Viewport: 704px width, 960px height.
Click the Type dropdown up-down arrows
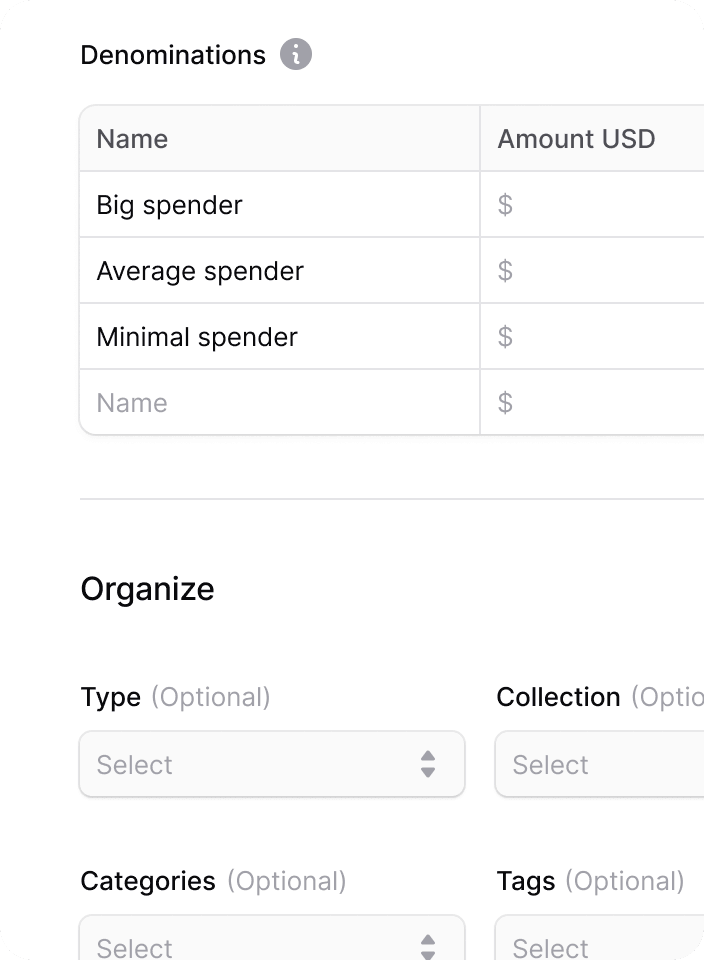[x=428, y=764]
